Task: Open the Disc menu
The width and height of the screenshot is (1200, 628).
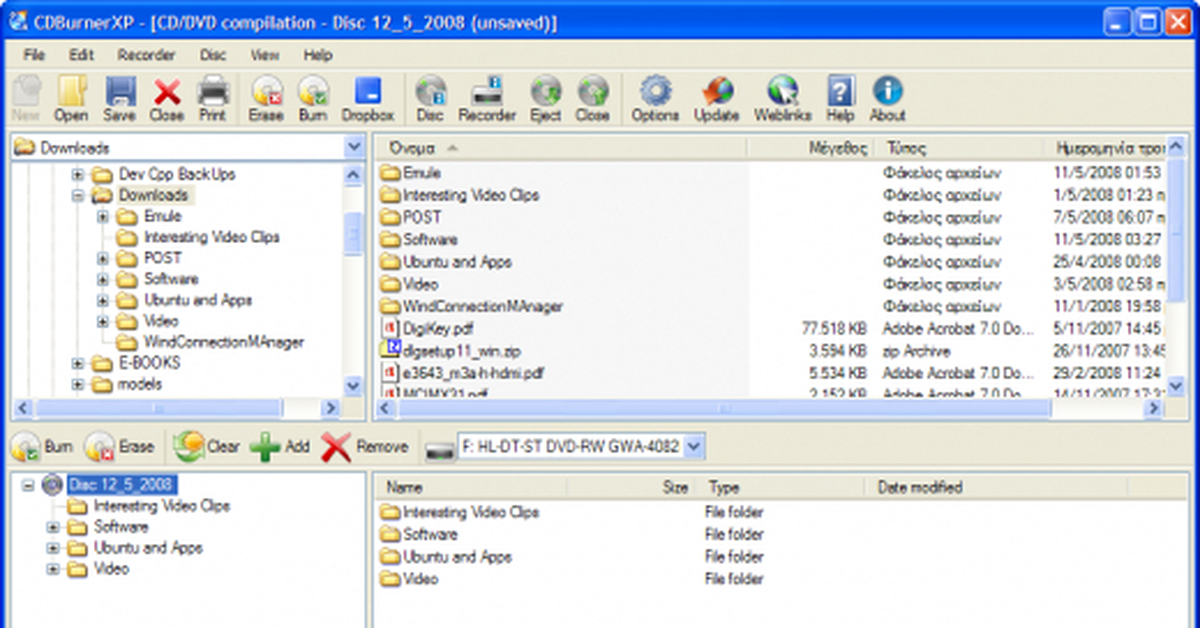Action: click(x=213, y=55)
